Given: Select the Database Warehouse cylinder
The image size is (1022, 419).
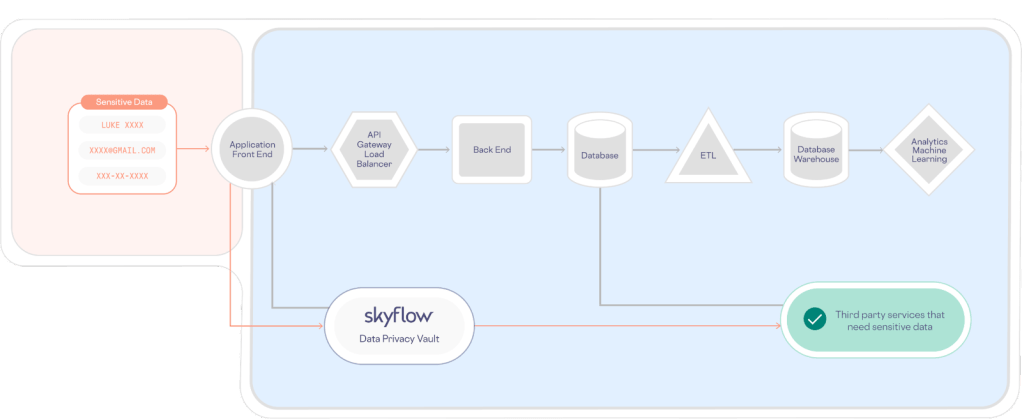Looking at the screenshot, I should click(x=816, y=153).
